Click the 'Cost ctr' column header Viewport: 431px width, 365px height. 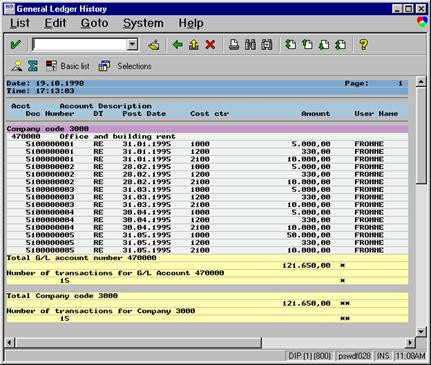pos(210,114)
